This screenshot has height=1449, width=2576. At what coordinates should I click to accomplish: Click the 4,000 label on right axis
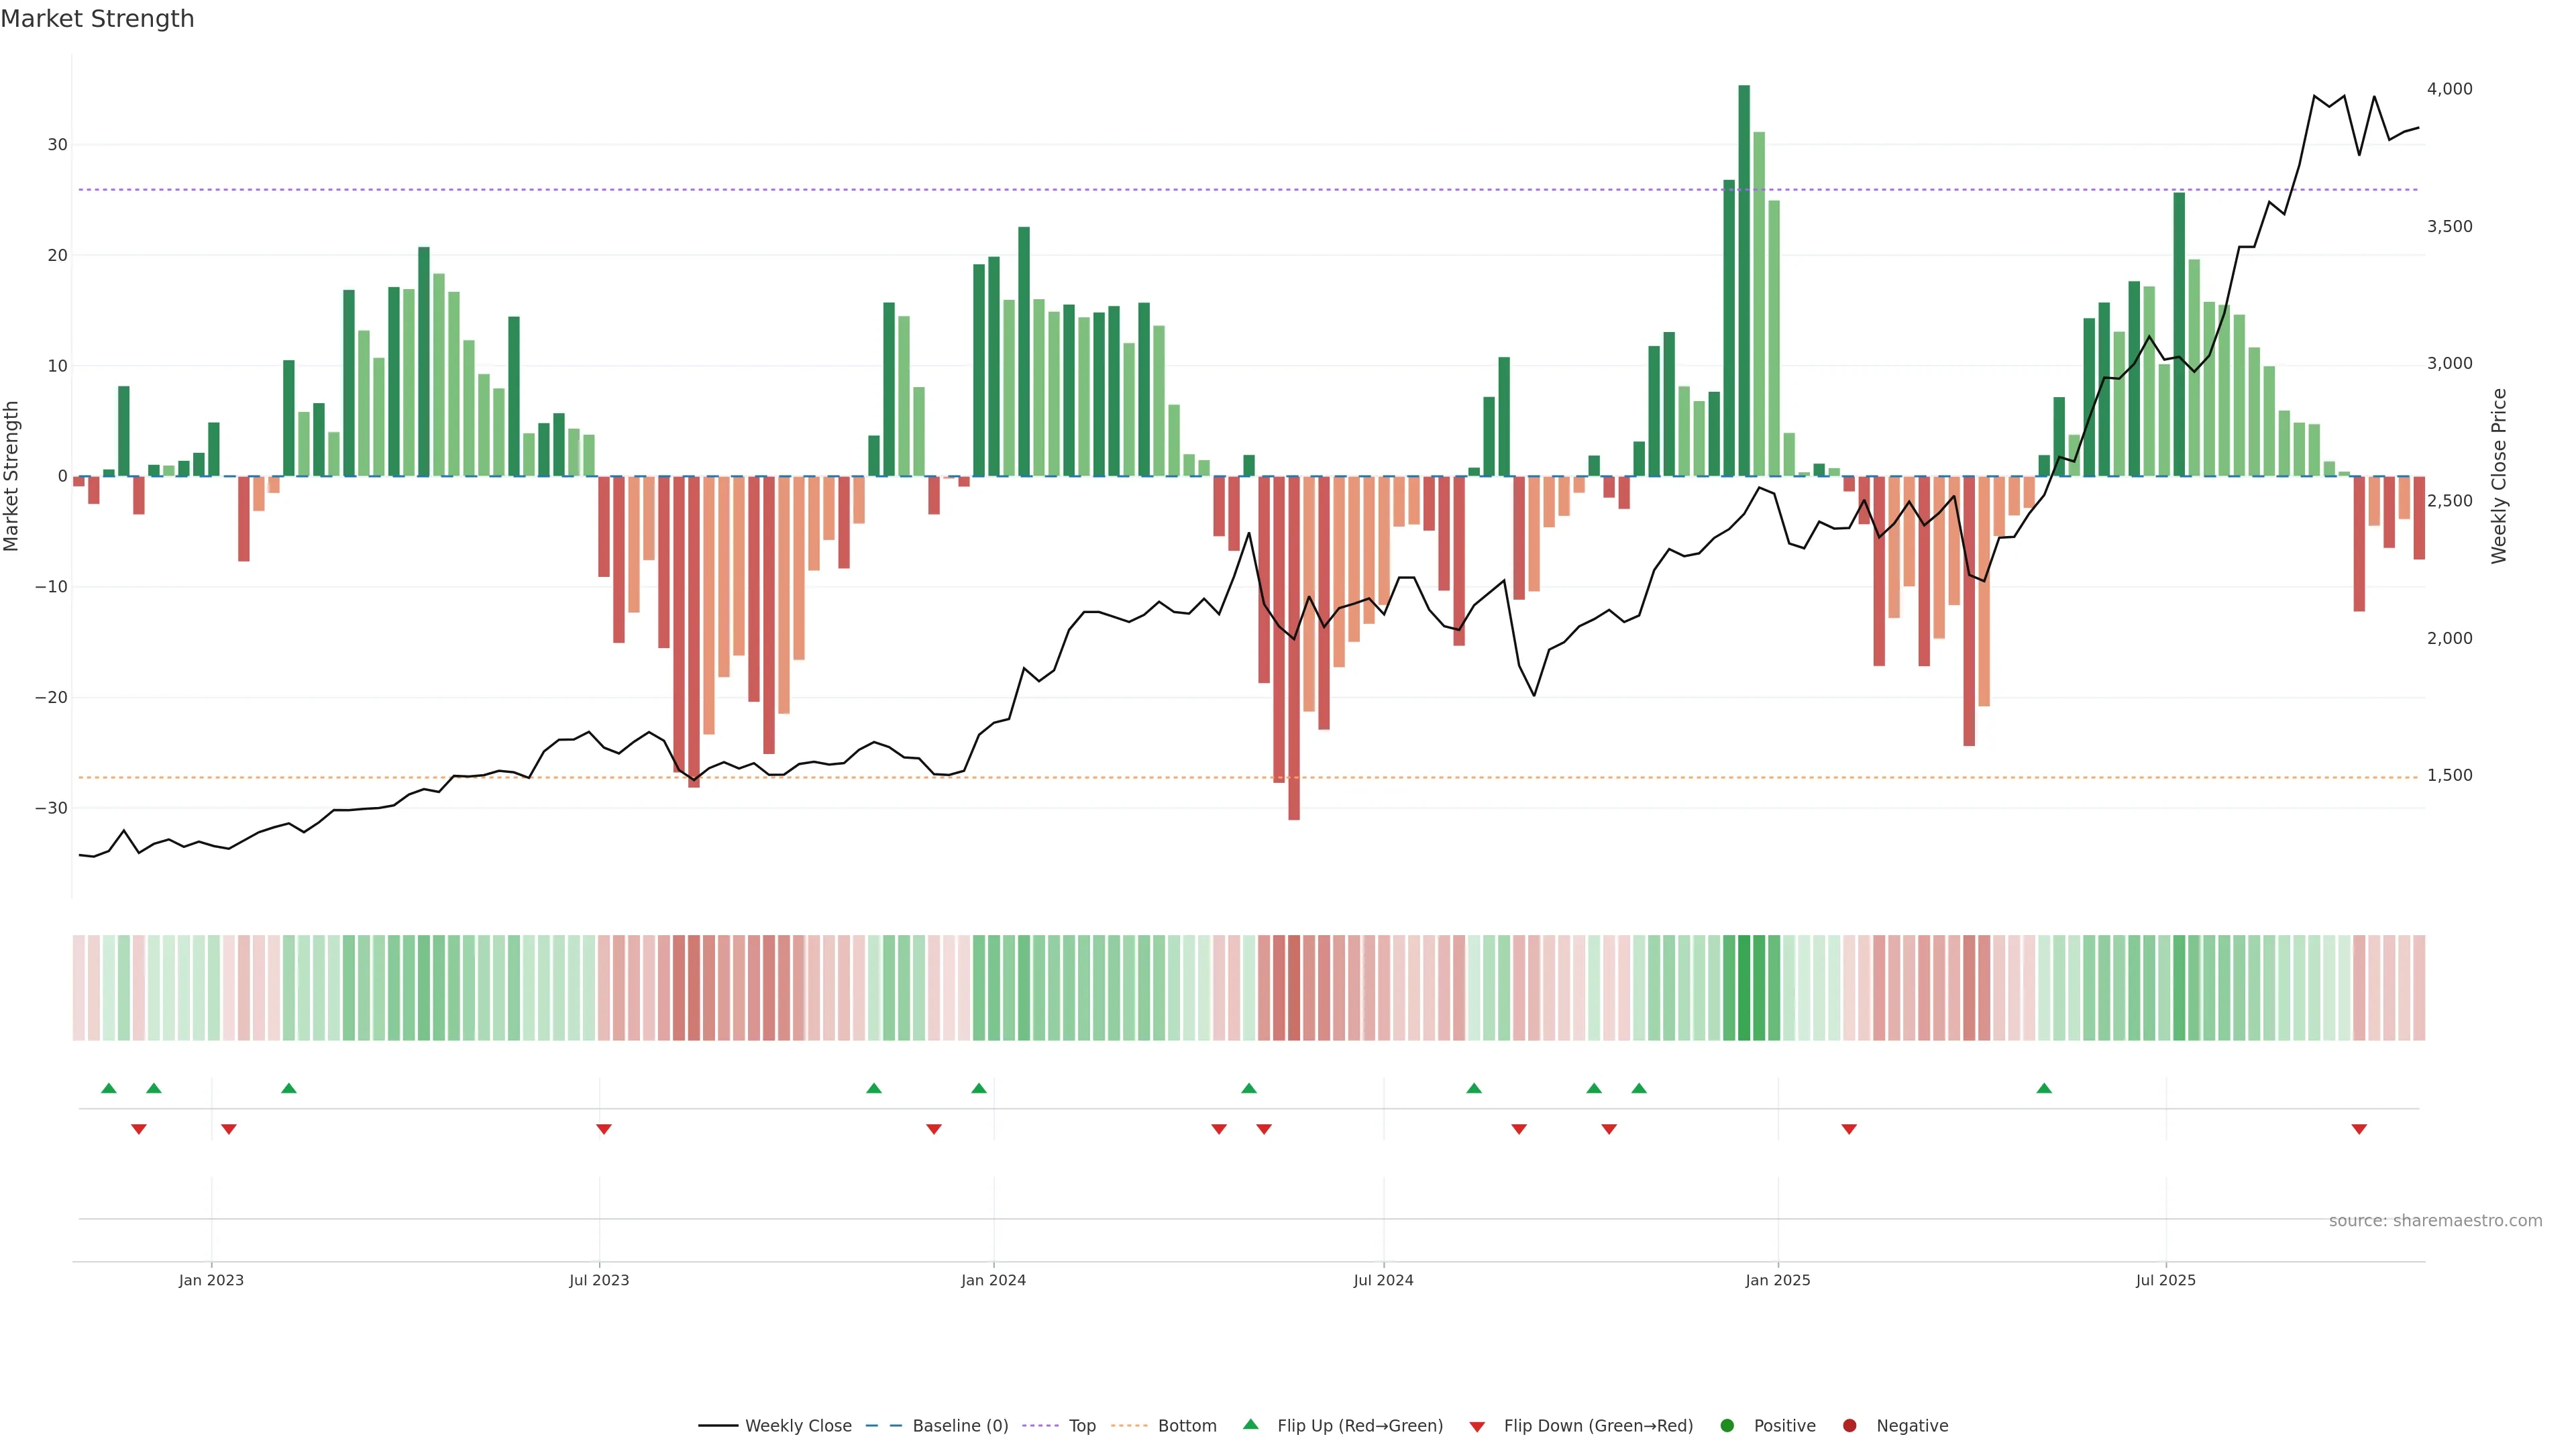tap(2449, 89)
